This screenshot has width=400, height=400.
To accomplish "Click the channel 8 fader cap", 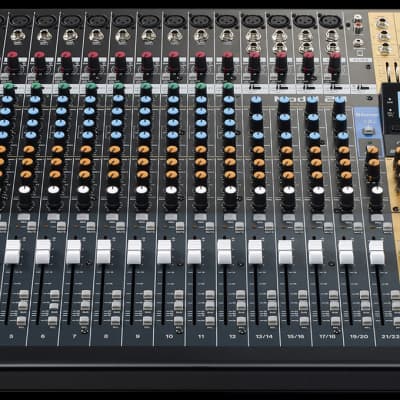I will 104,252.
